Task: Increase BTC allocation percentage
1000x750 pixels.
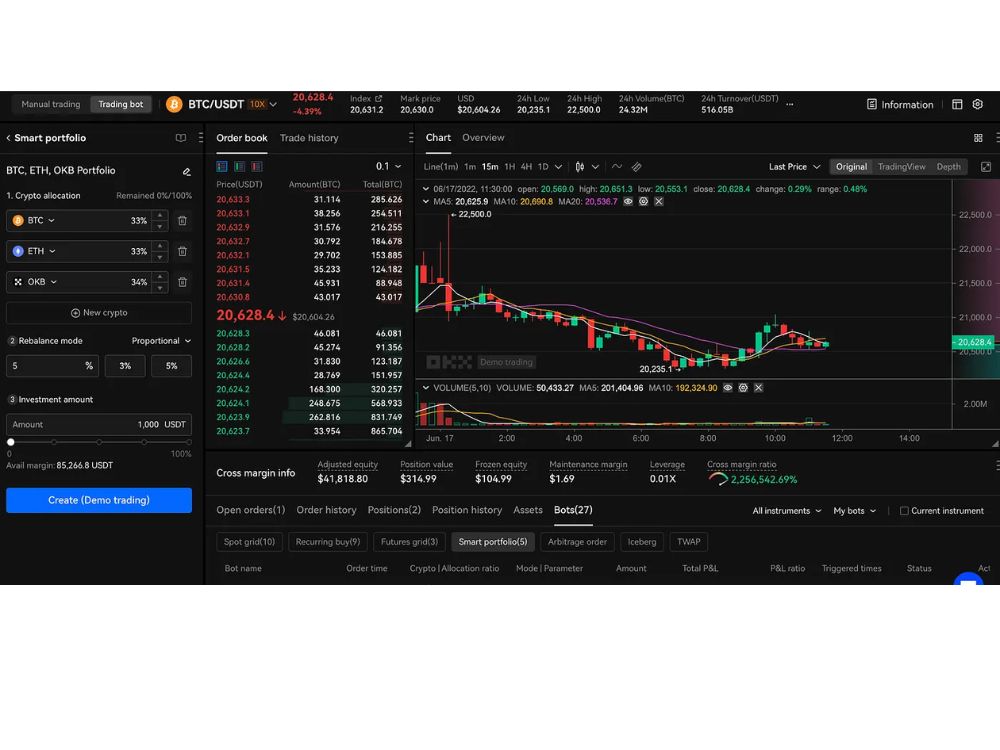Action: pyautogui.click(x=160, y=216)
